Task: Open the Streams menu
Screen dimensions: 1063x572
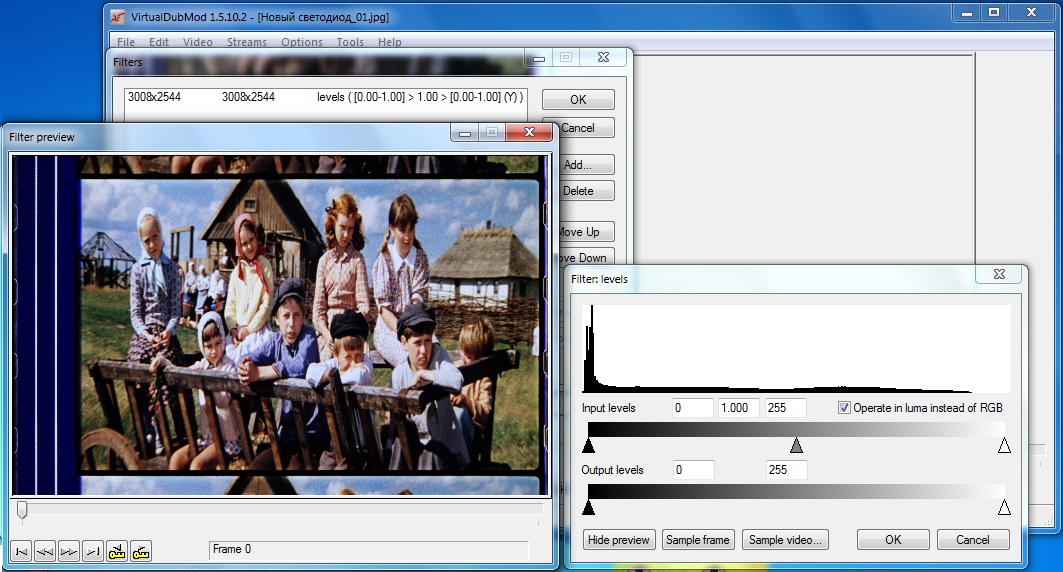Action: [x=246, y=42]
